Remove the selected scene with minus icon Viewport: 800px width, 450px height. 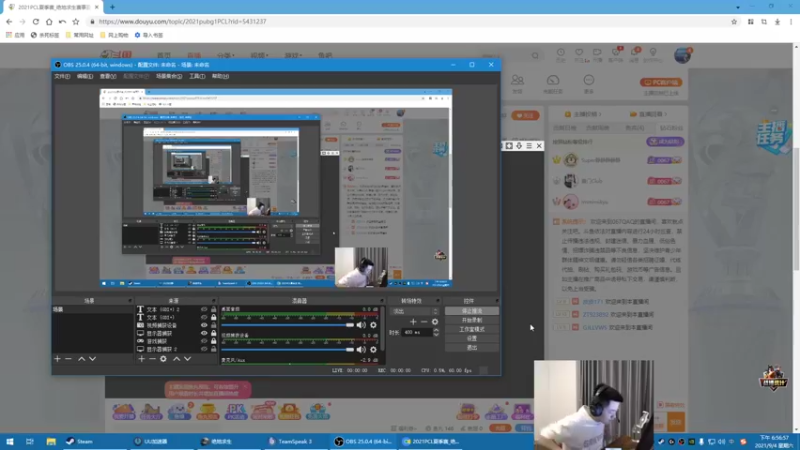coord(68,359)
